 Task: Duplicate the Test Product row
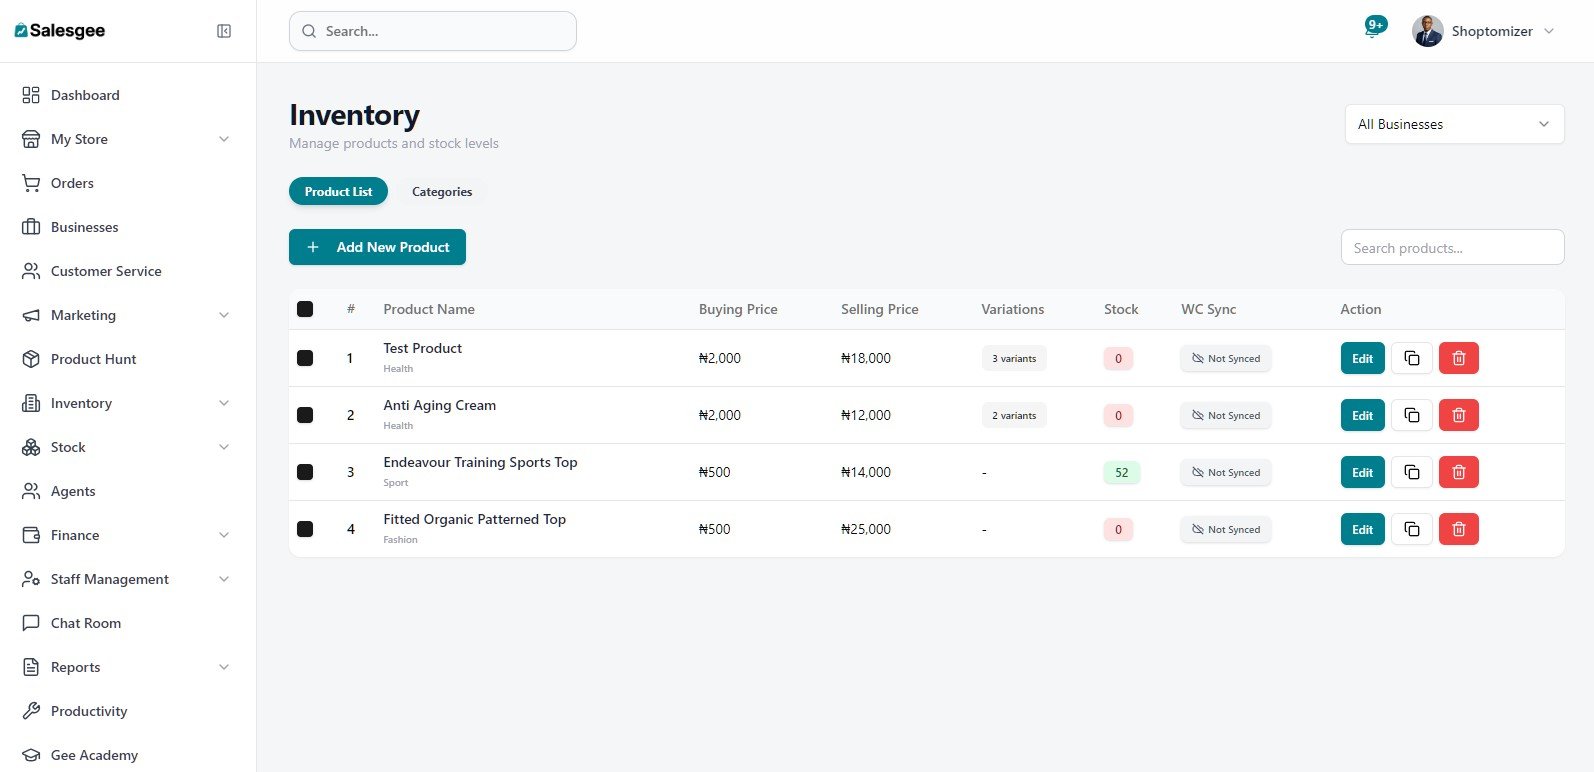tap(1412, 358)
